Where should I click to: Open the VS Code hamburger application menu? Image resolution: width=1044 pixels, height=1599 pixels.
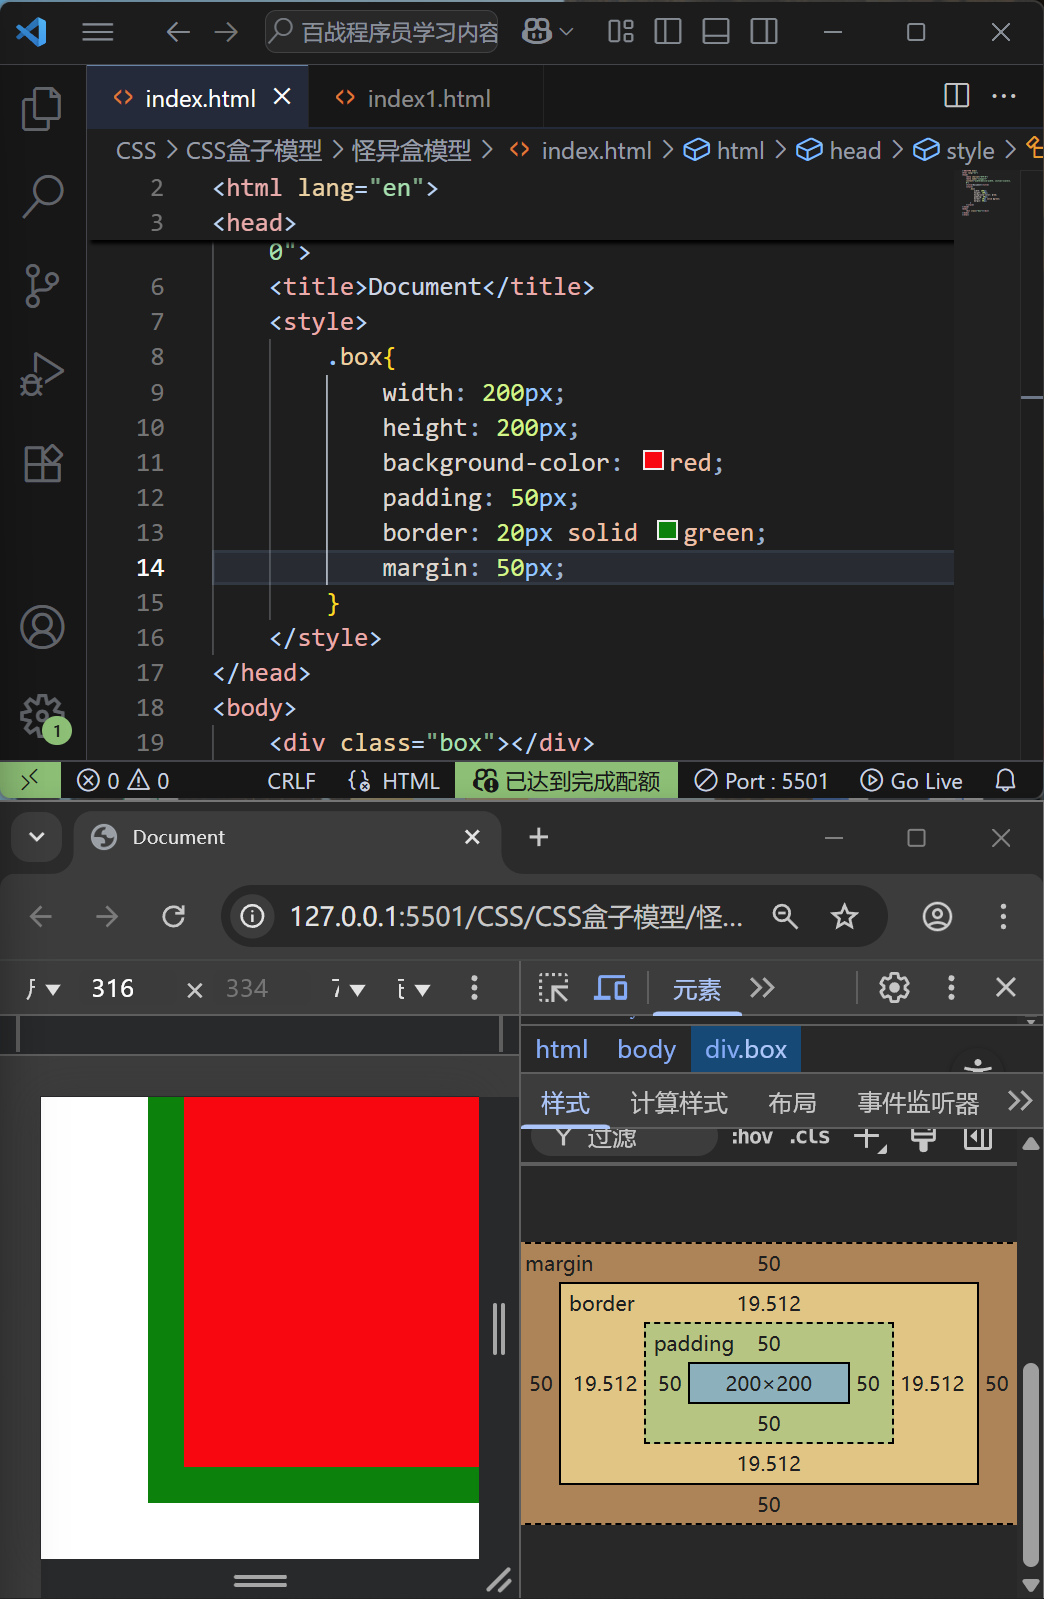[97, 32]
